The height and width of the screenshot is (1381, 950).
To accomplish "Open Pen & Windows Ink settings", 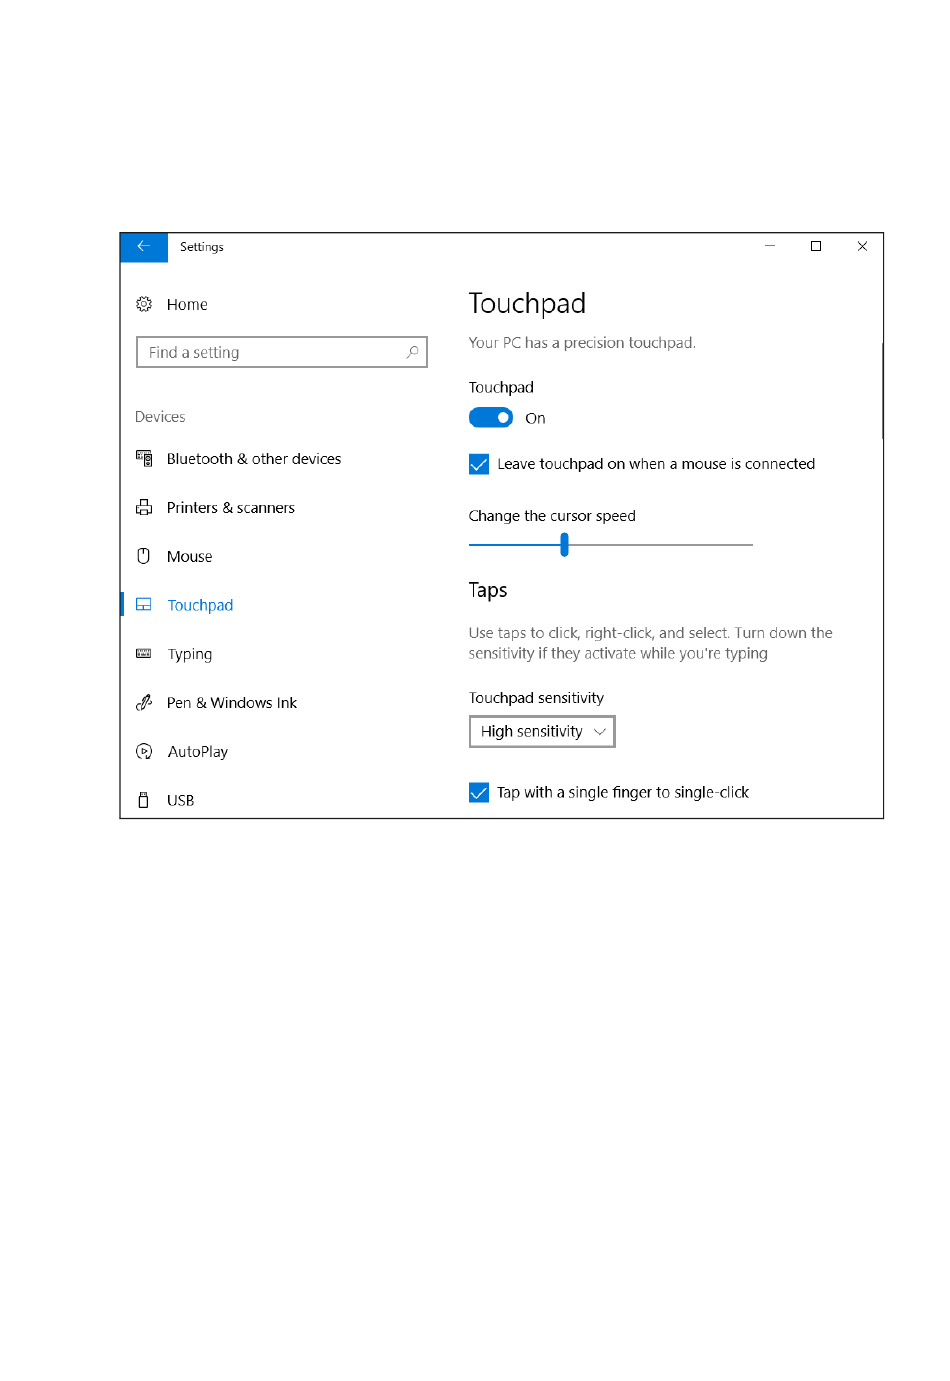I will 232,702.
